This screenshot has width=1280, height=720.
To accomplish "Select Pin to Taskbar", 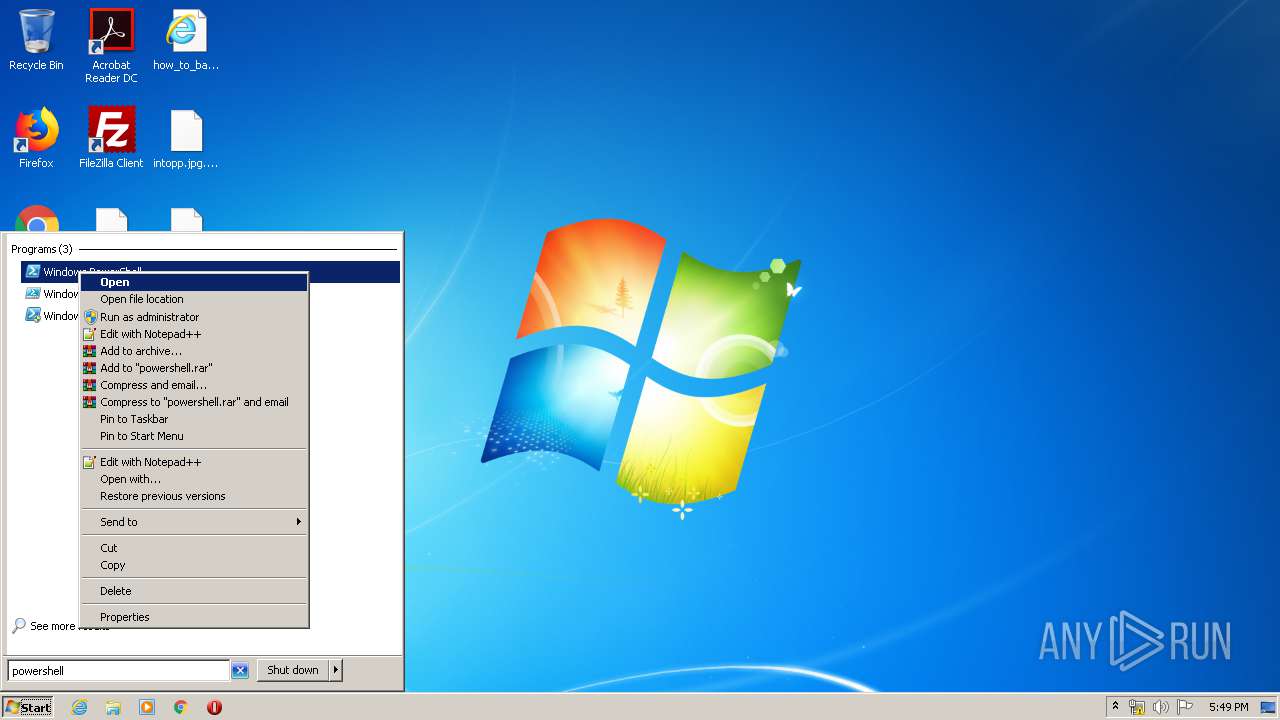I will (194, 419).
